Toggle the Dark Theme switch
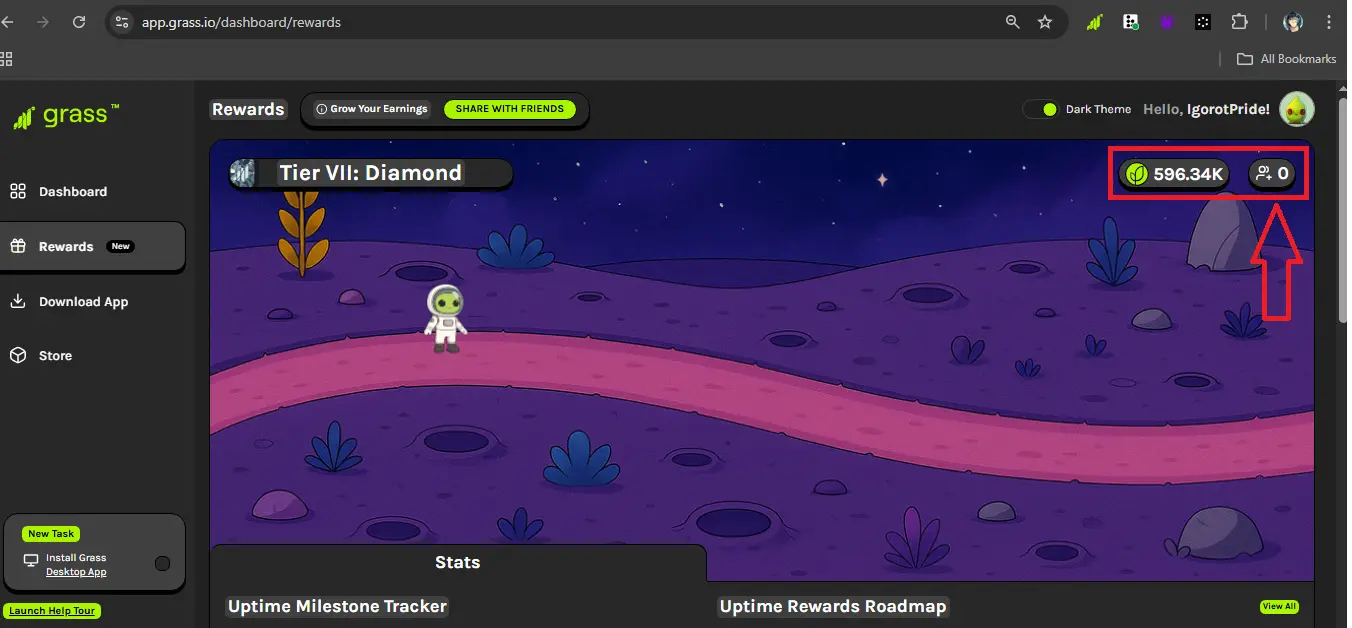The image size is (1352, 628). tap(1041, 109)
